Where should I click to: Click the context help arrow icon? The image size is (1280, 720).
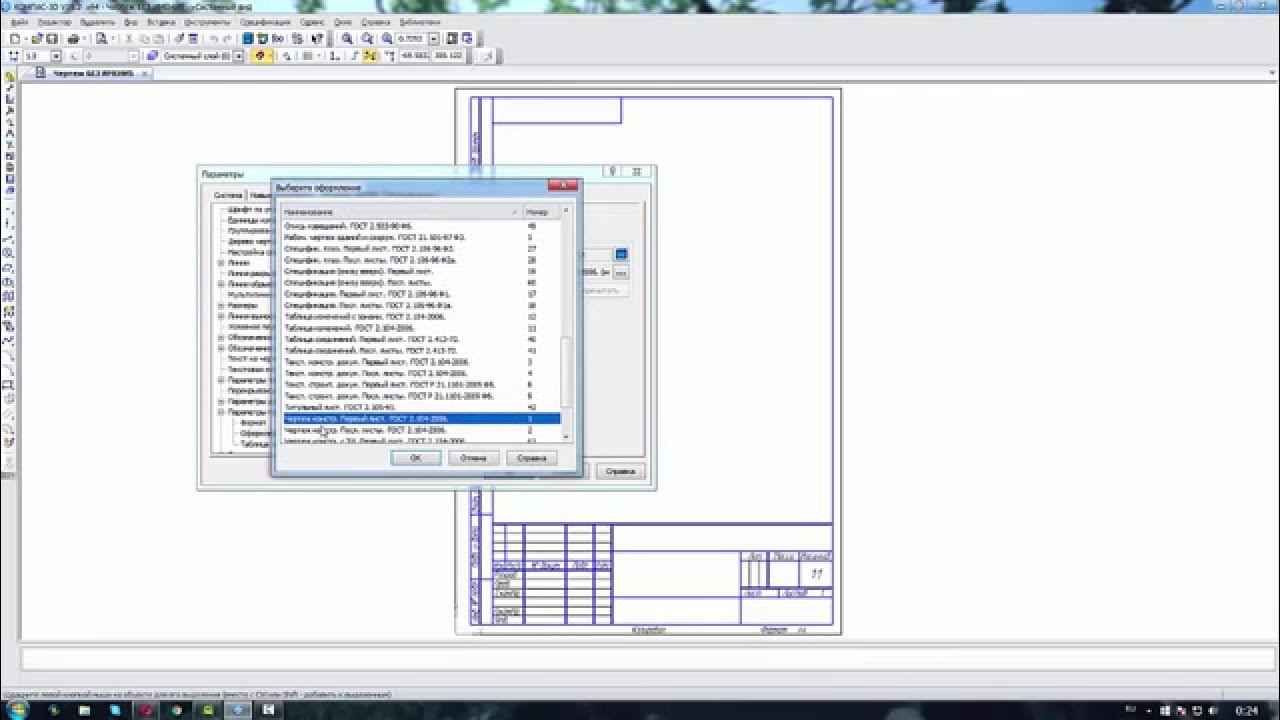click(x=316, y=38)
